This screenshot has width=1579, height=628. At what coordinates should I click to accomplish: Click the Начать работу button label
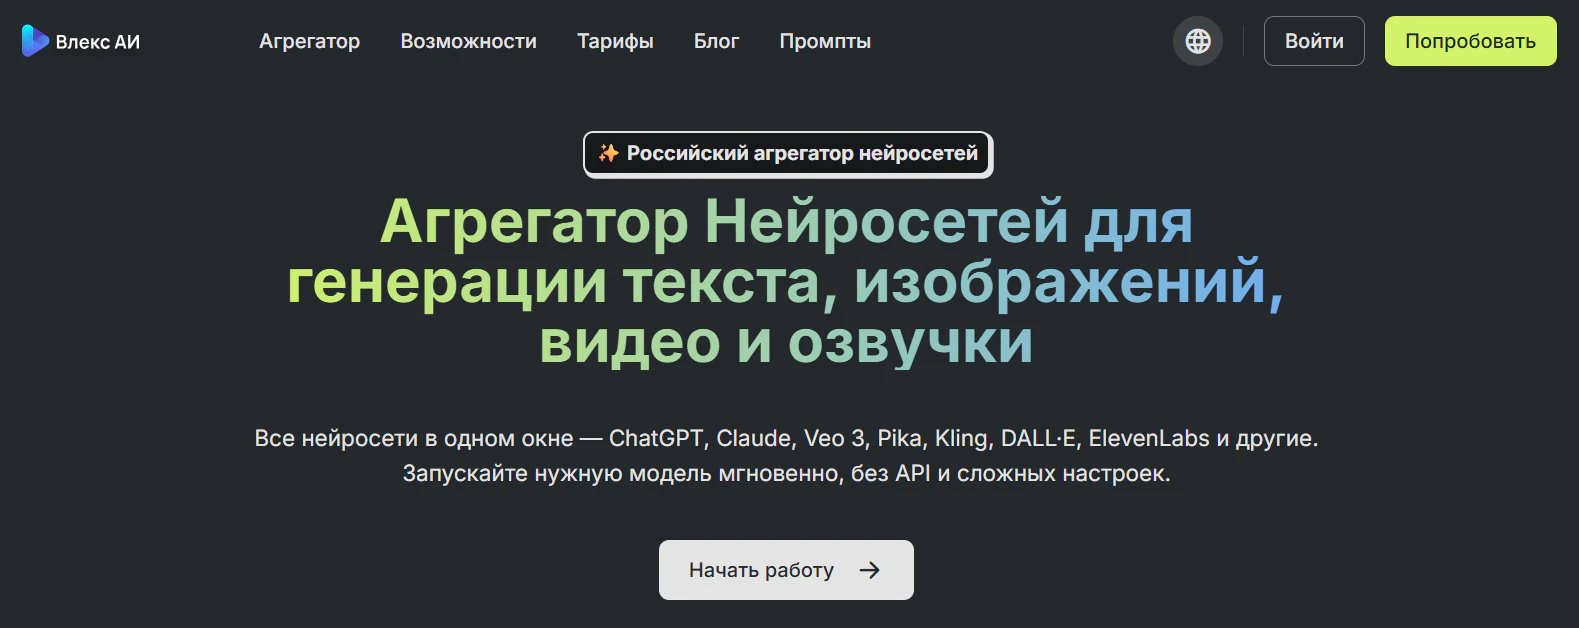tap(761, 570)
